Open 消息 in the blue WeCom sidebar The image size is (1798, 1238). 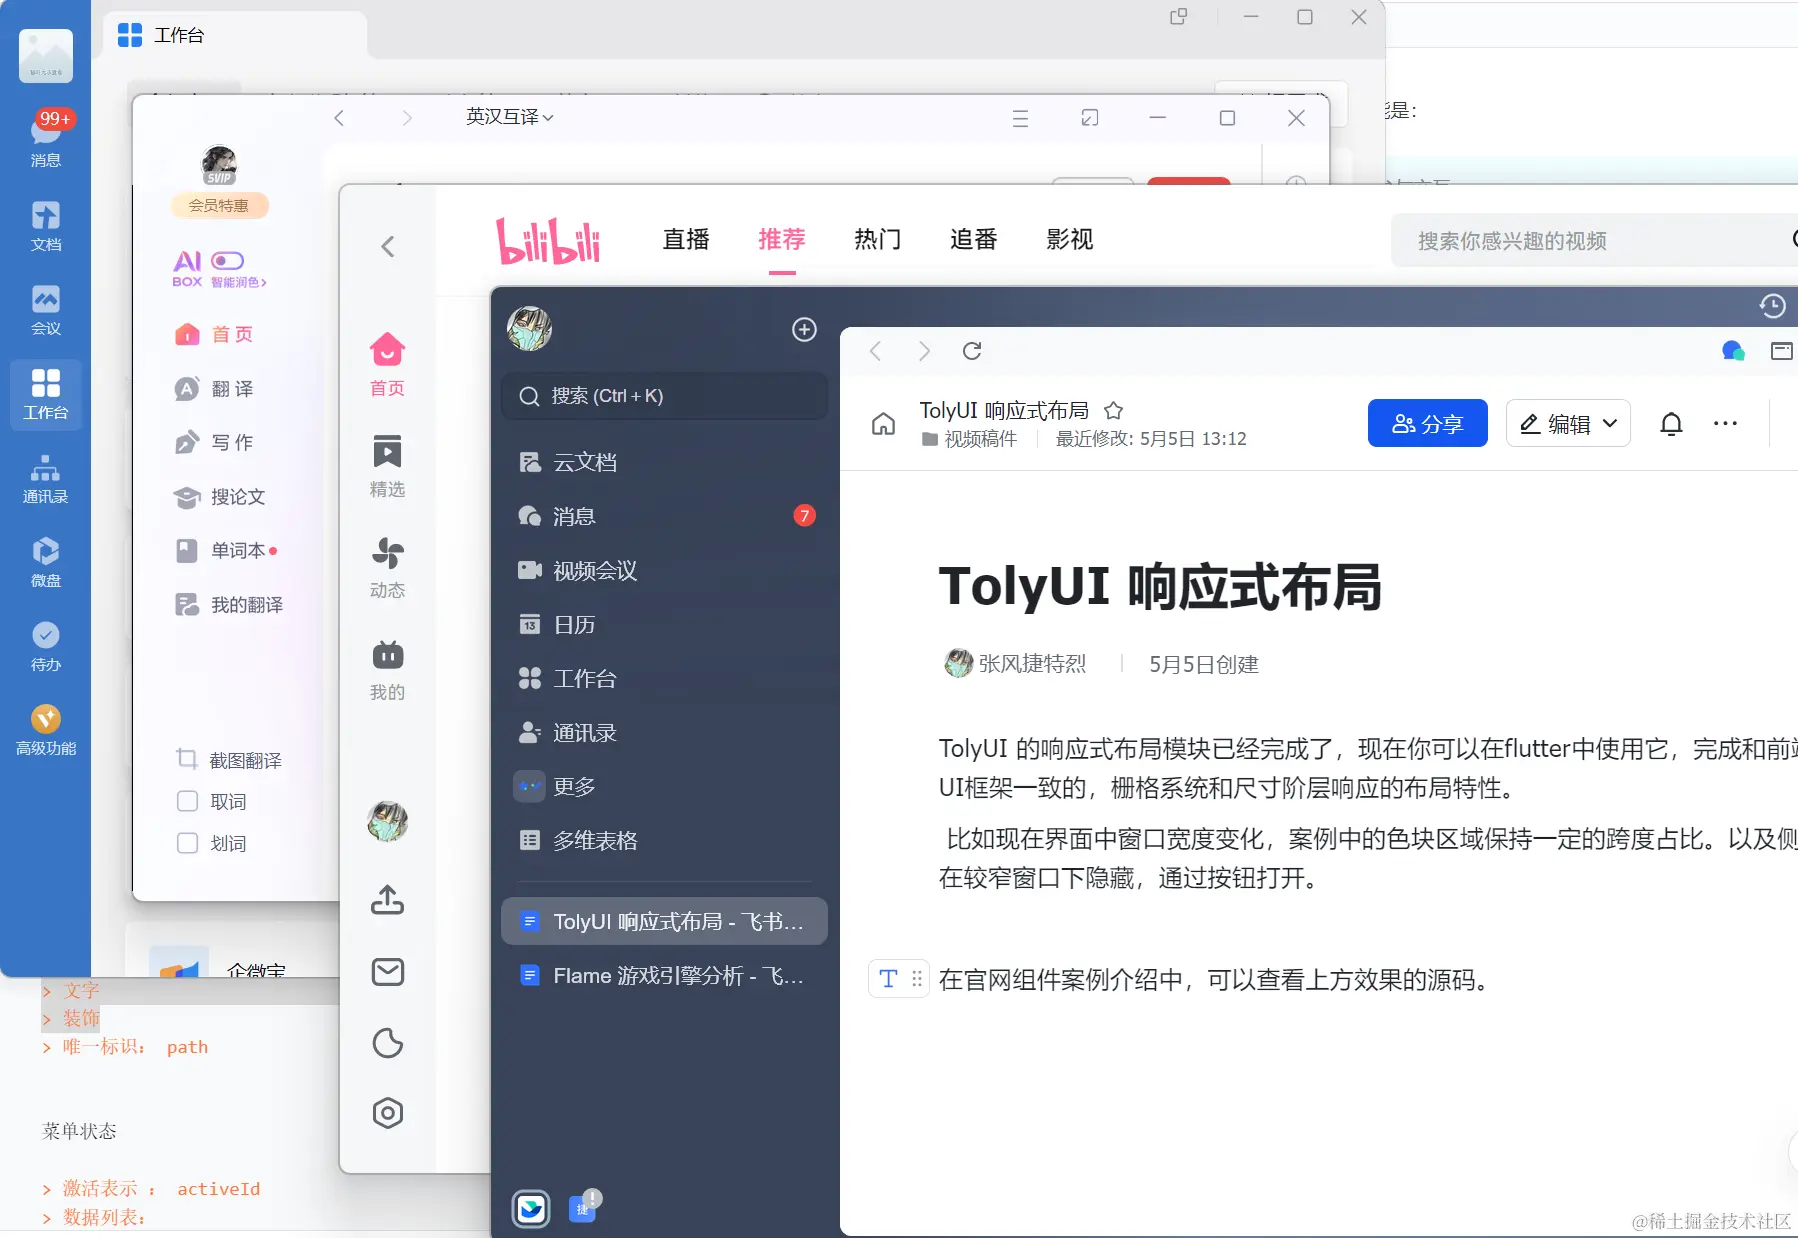point(46,140)
